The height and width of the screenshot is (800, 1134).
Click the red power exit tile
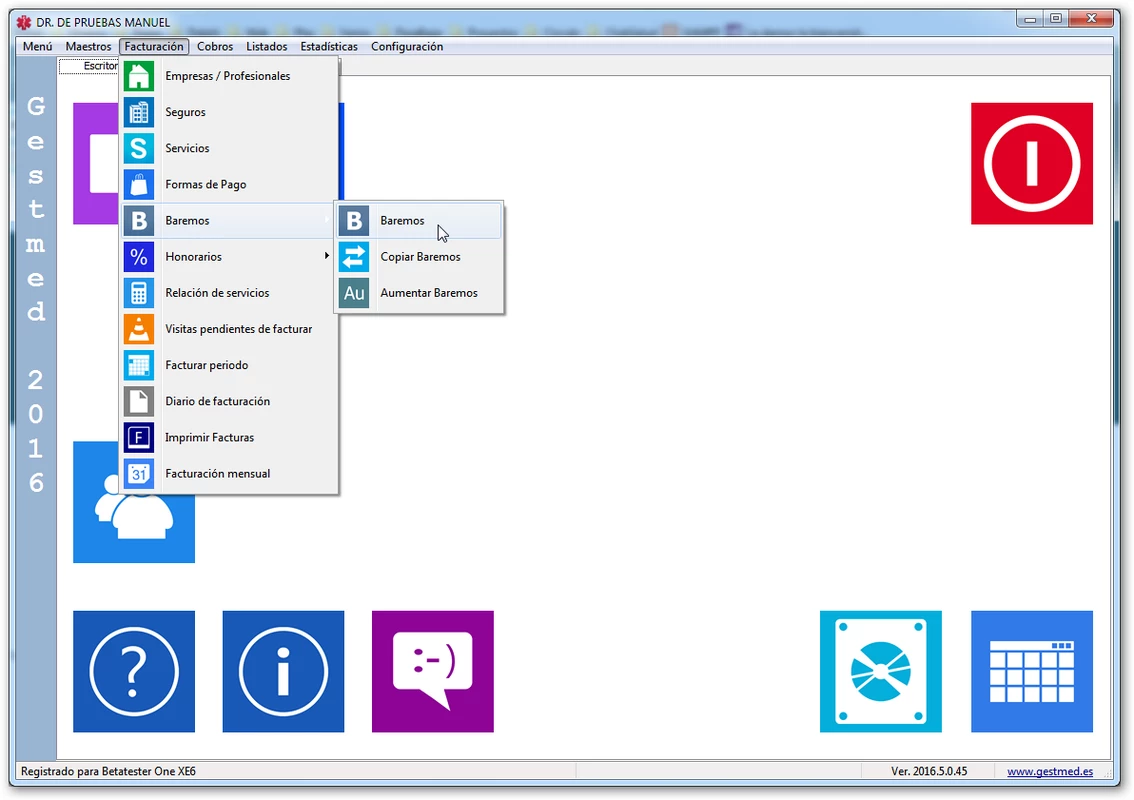pos(1031,163)
